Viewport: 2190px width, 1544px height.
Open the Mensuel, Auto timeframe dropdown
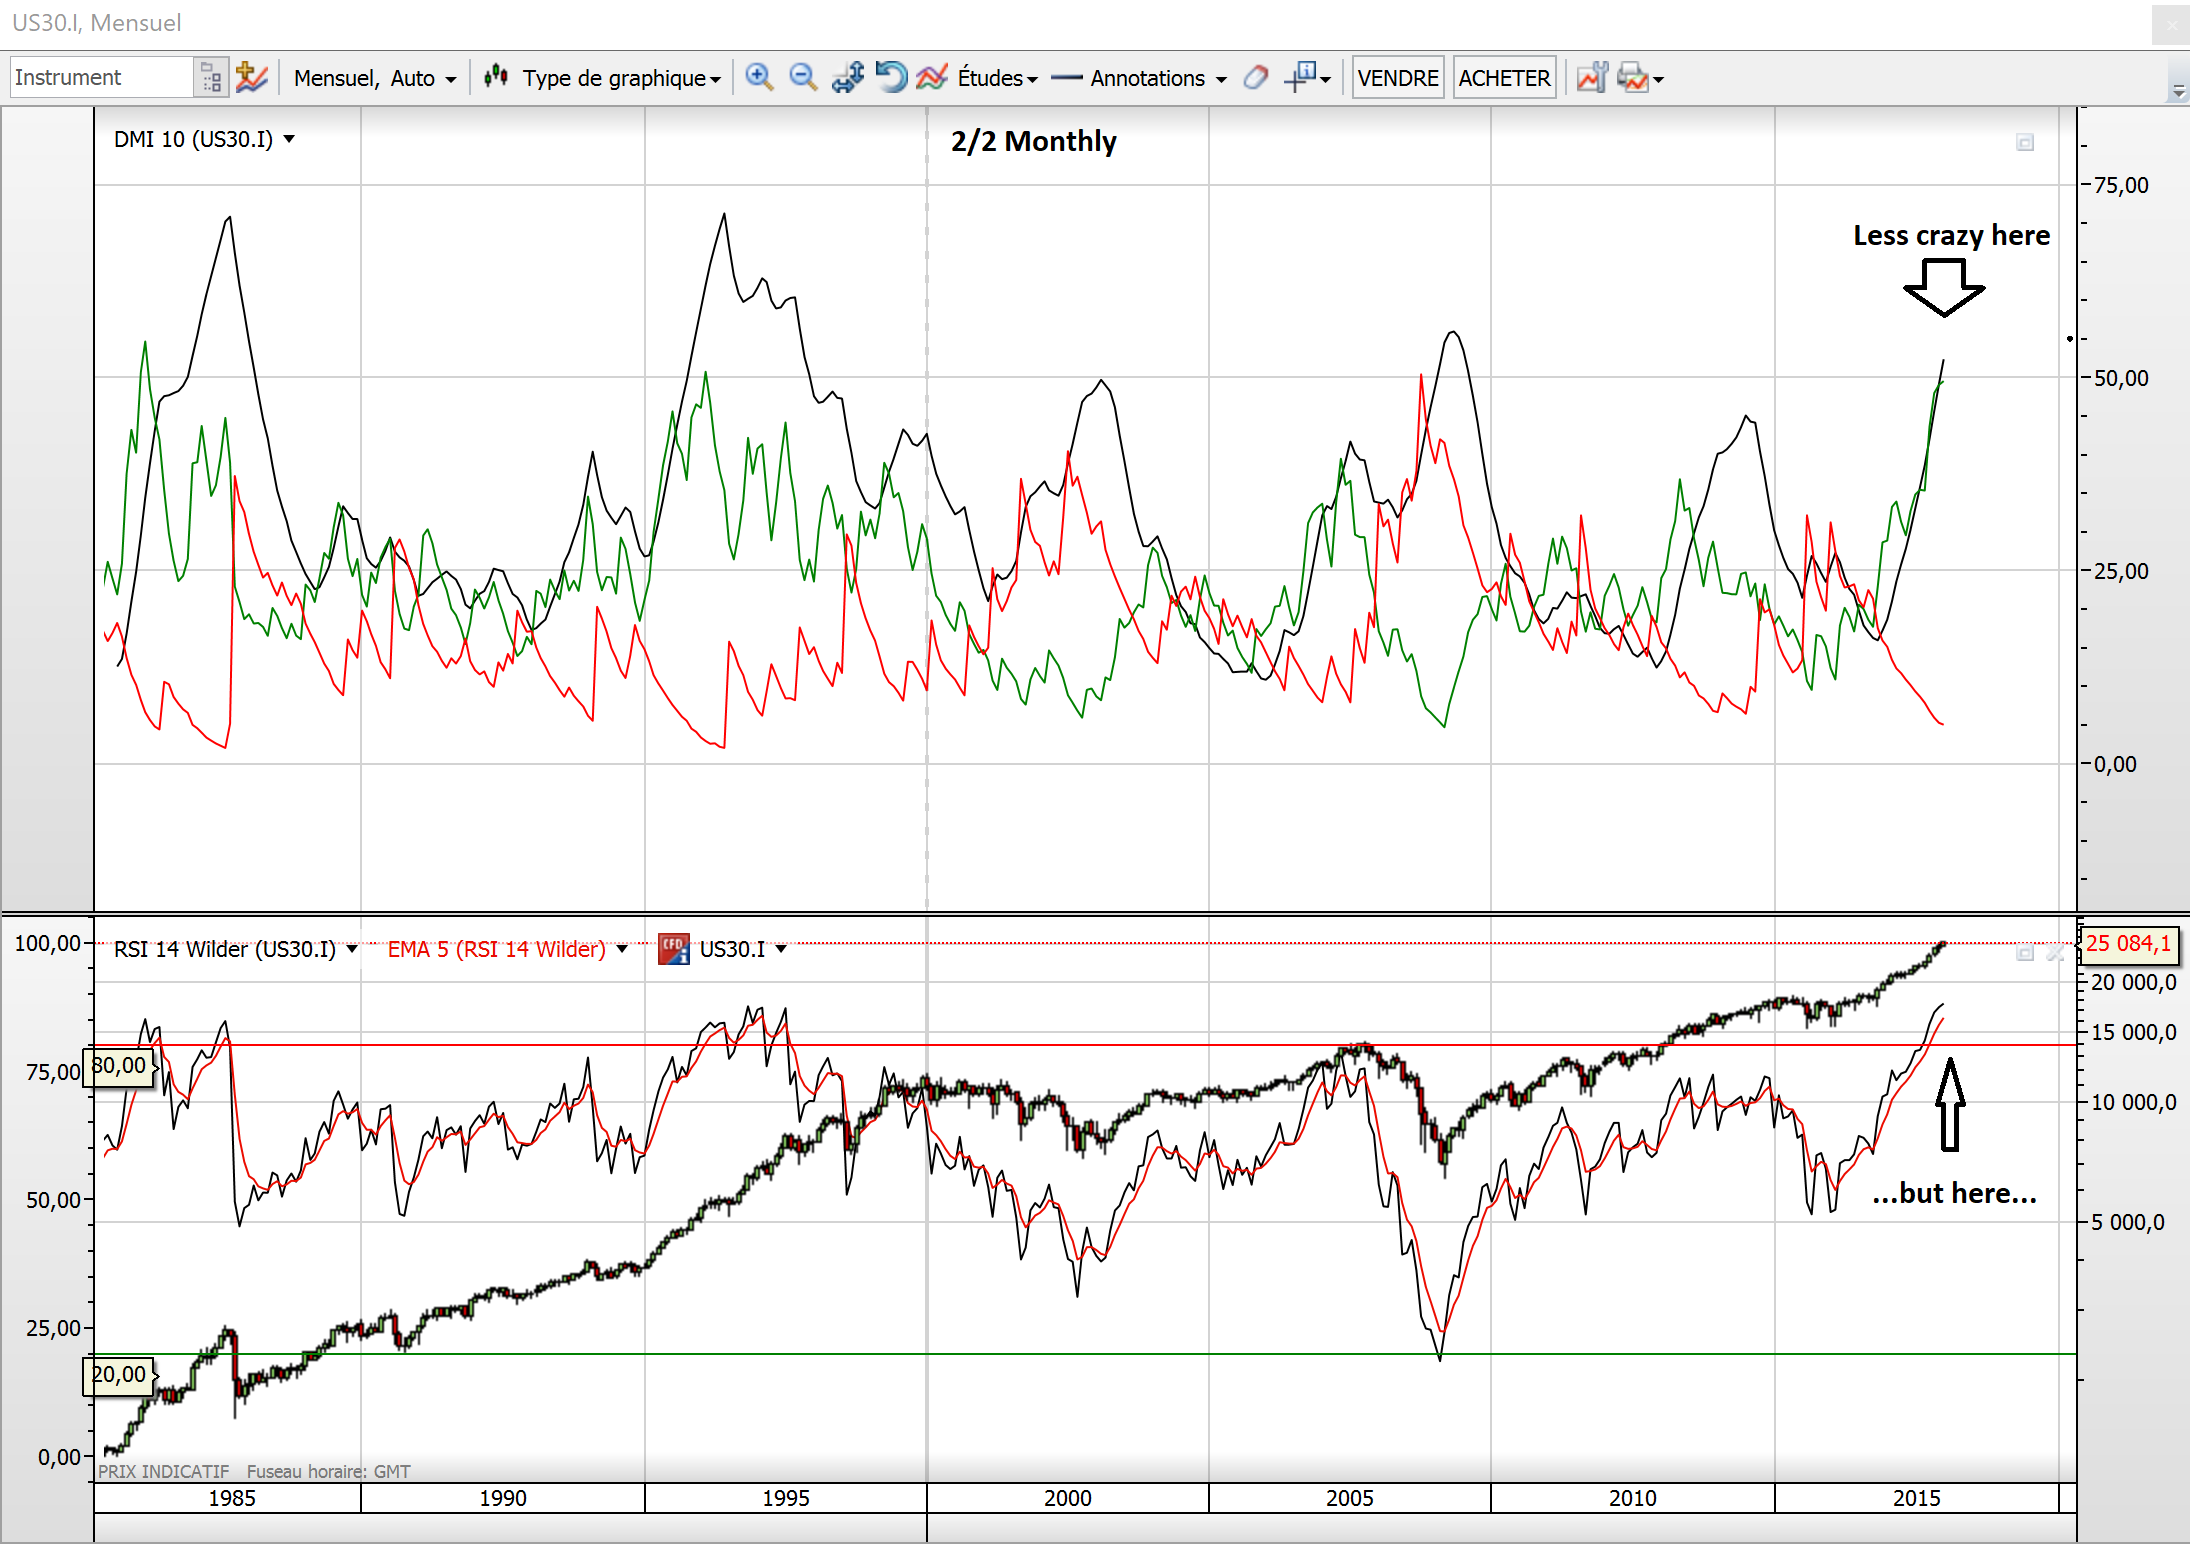(374, 78)
